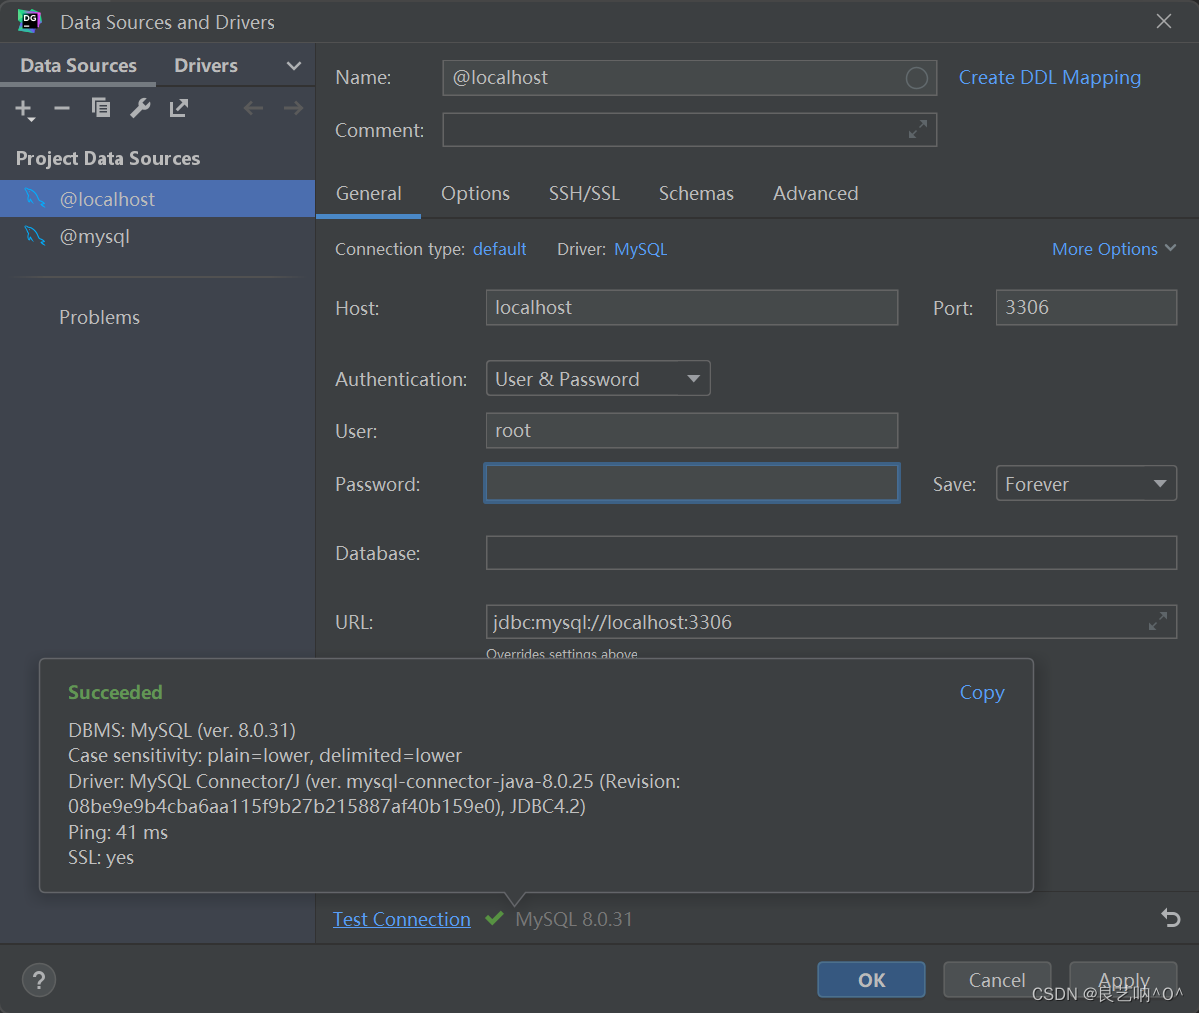The image size is (1199, 1013).
Task: Click the 'MySQL 8.0.31' status text
Action: pos(574,919)
